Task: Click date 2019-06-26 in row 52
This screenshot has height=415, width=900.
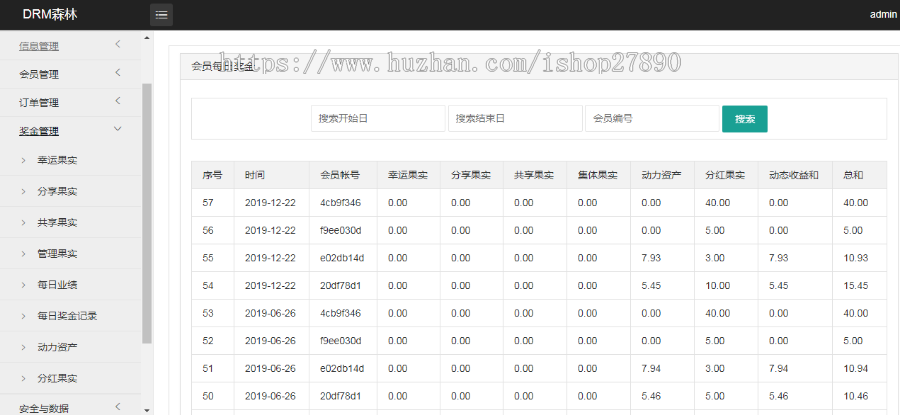Action: point(270,340)
